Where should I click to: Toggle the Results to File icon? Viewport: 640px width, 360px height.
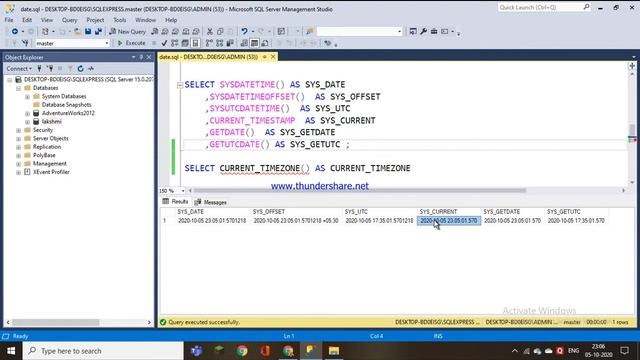[265, 43]
